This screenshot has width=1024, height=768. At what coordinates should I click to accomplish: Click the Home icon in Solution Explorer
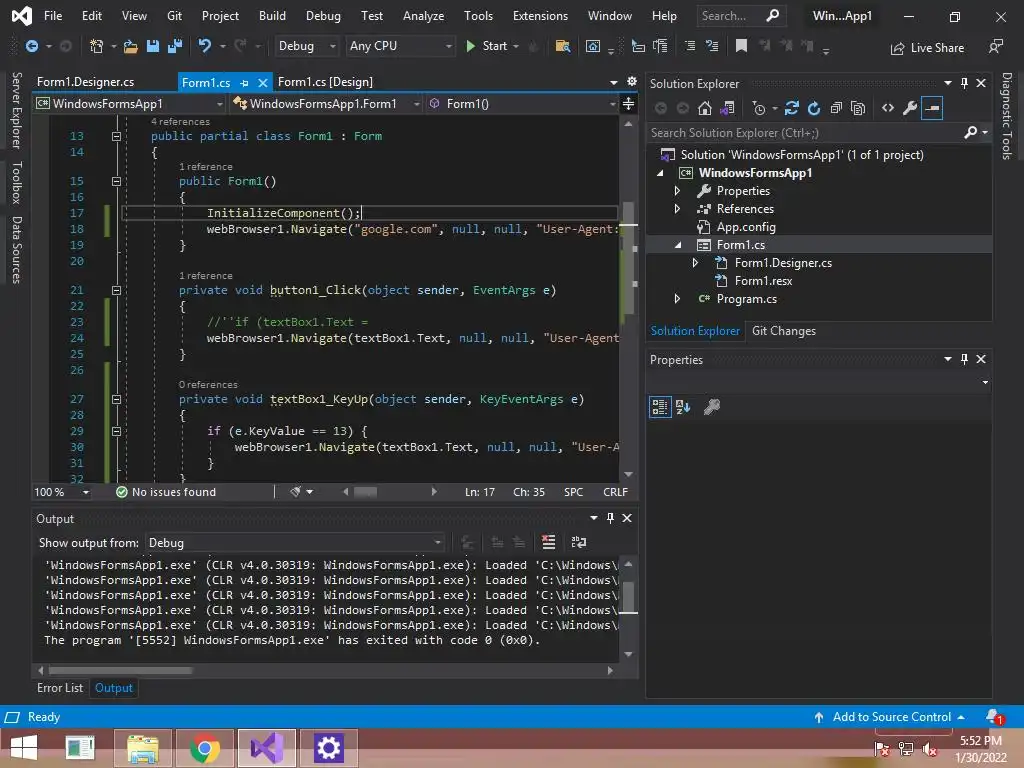pos(705,108)
